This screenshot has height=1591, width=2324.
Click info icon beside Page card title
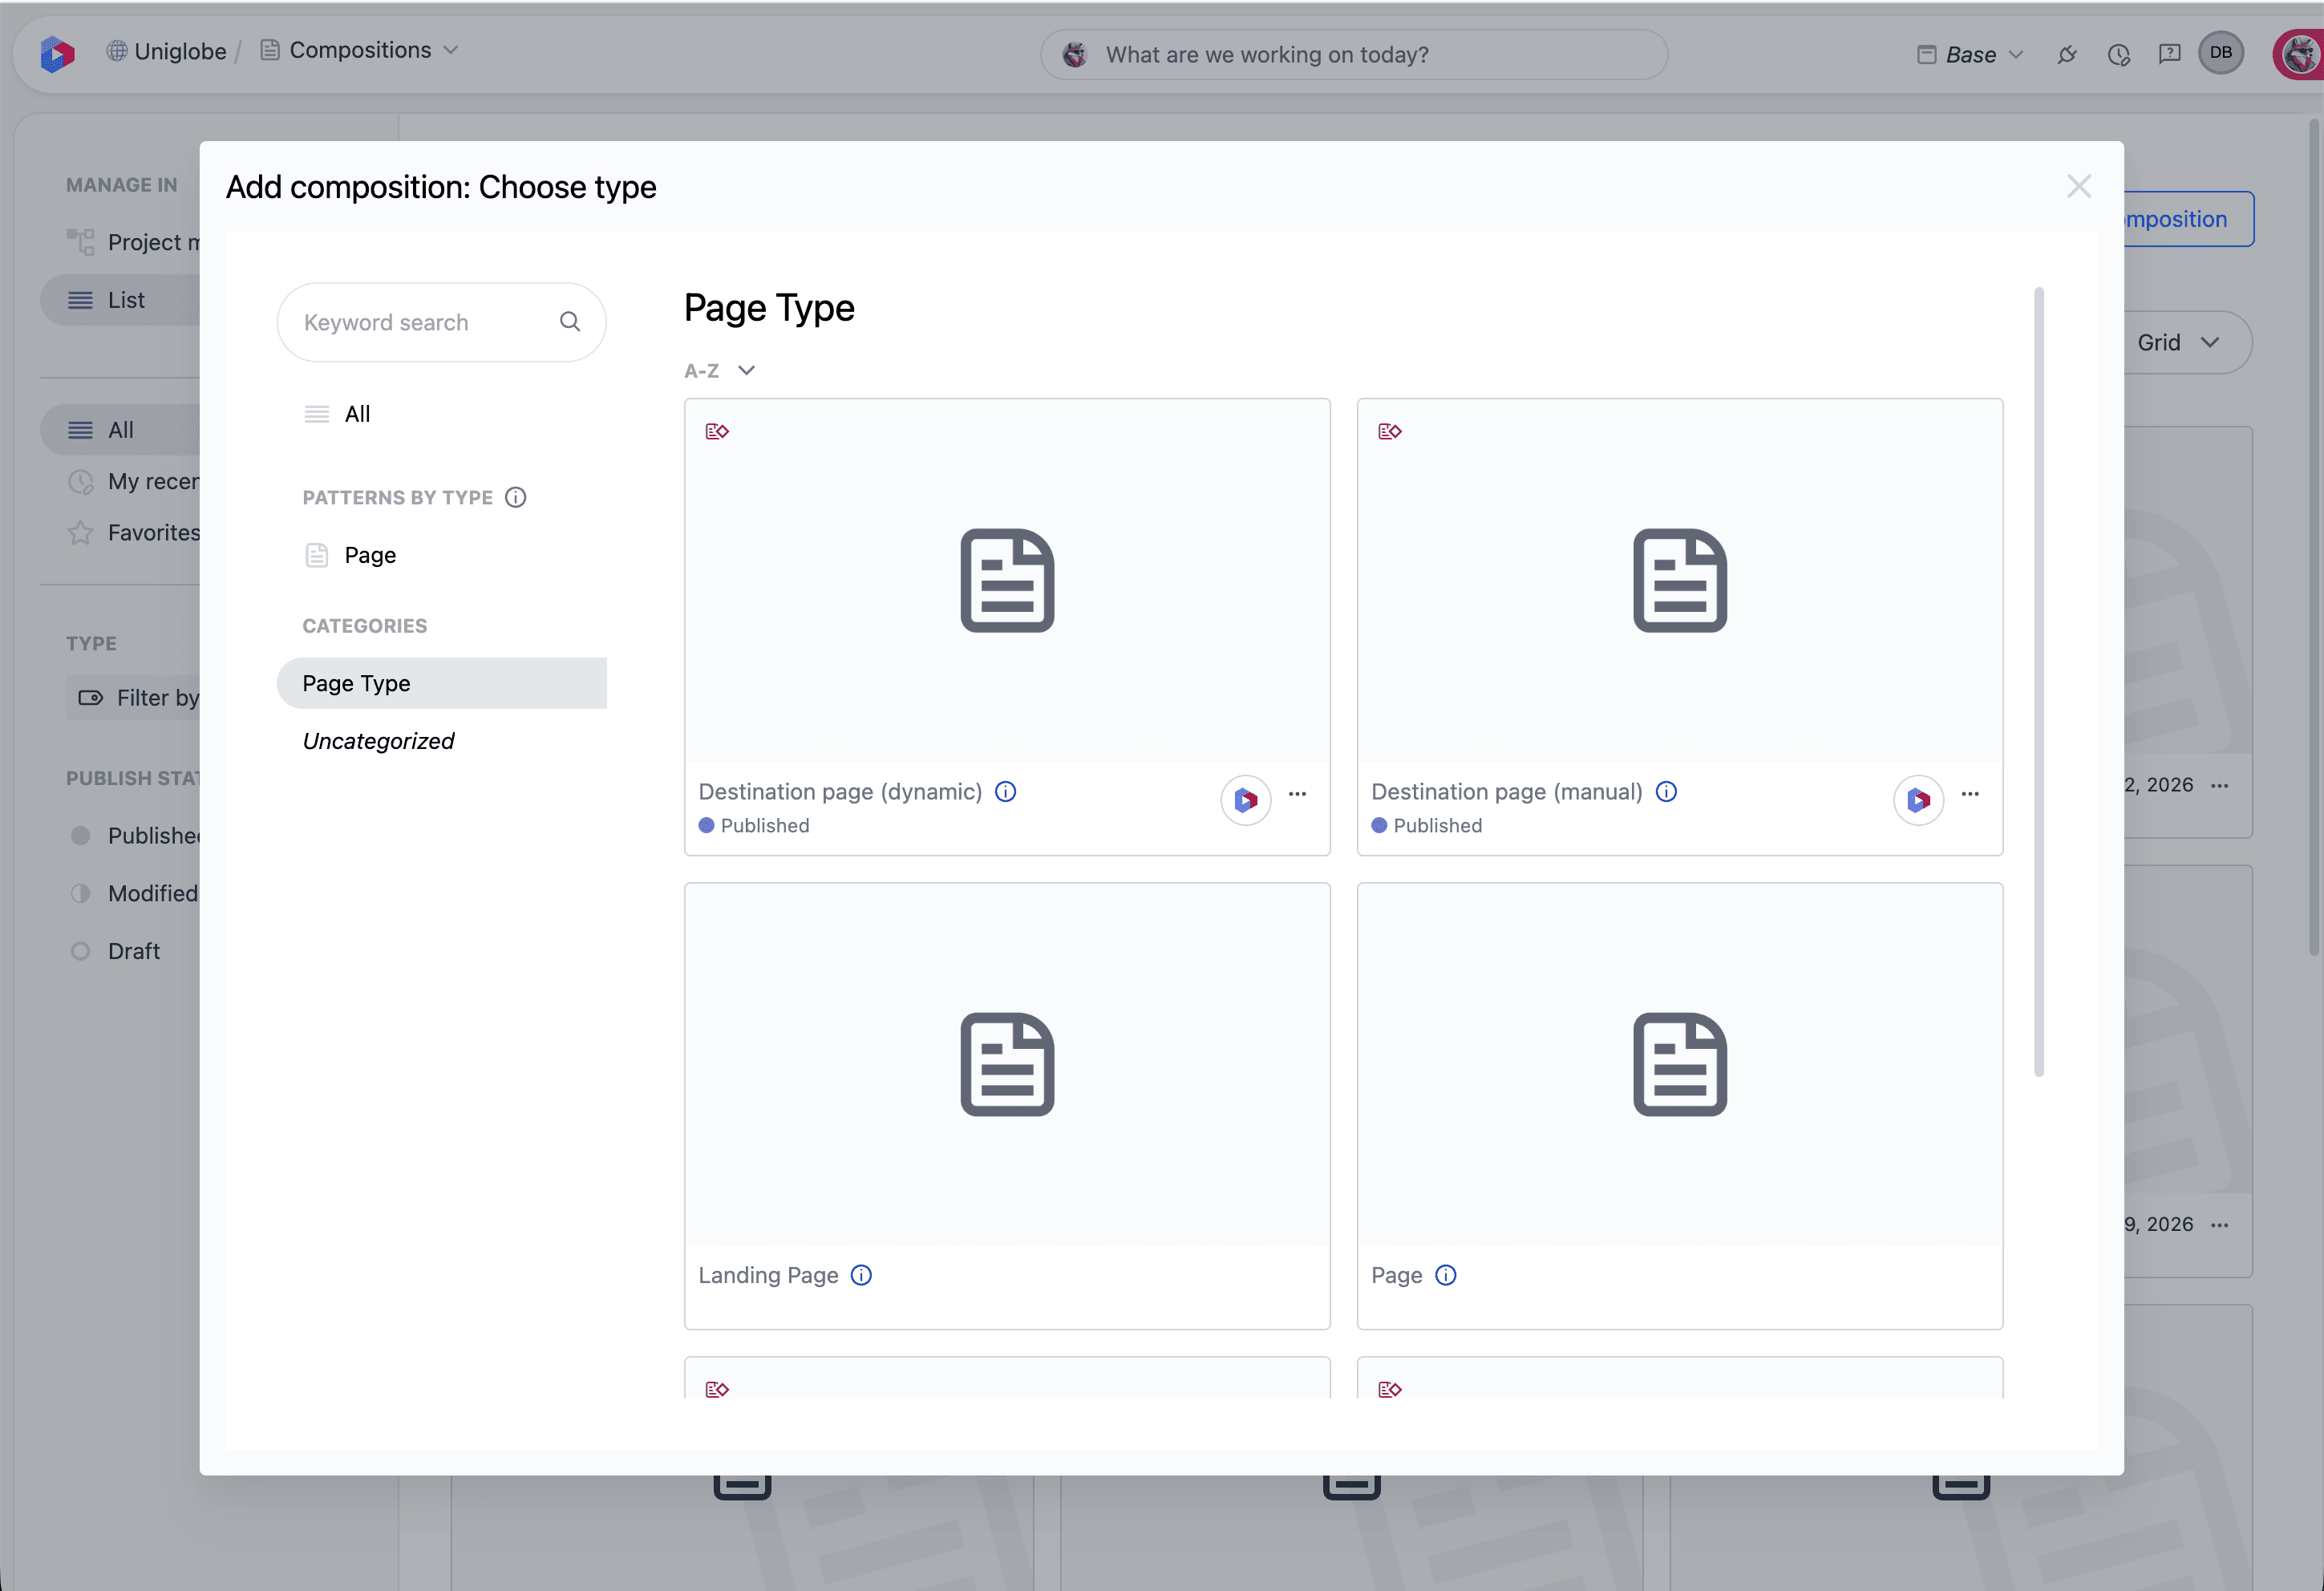tap(1446, 1276)
